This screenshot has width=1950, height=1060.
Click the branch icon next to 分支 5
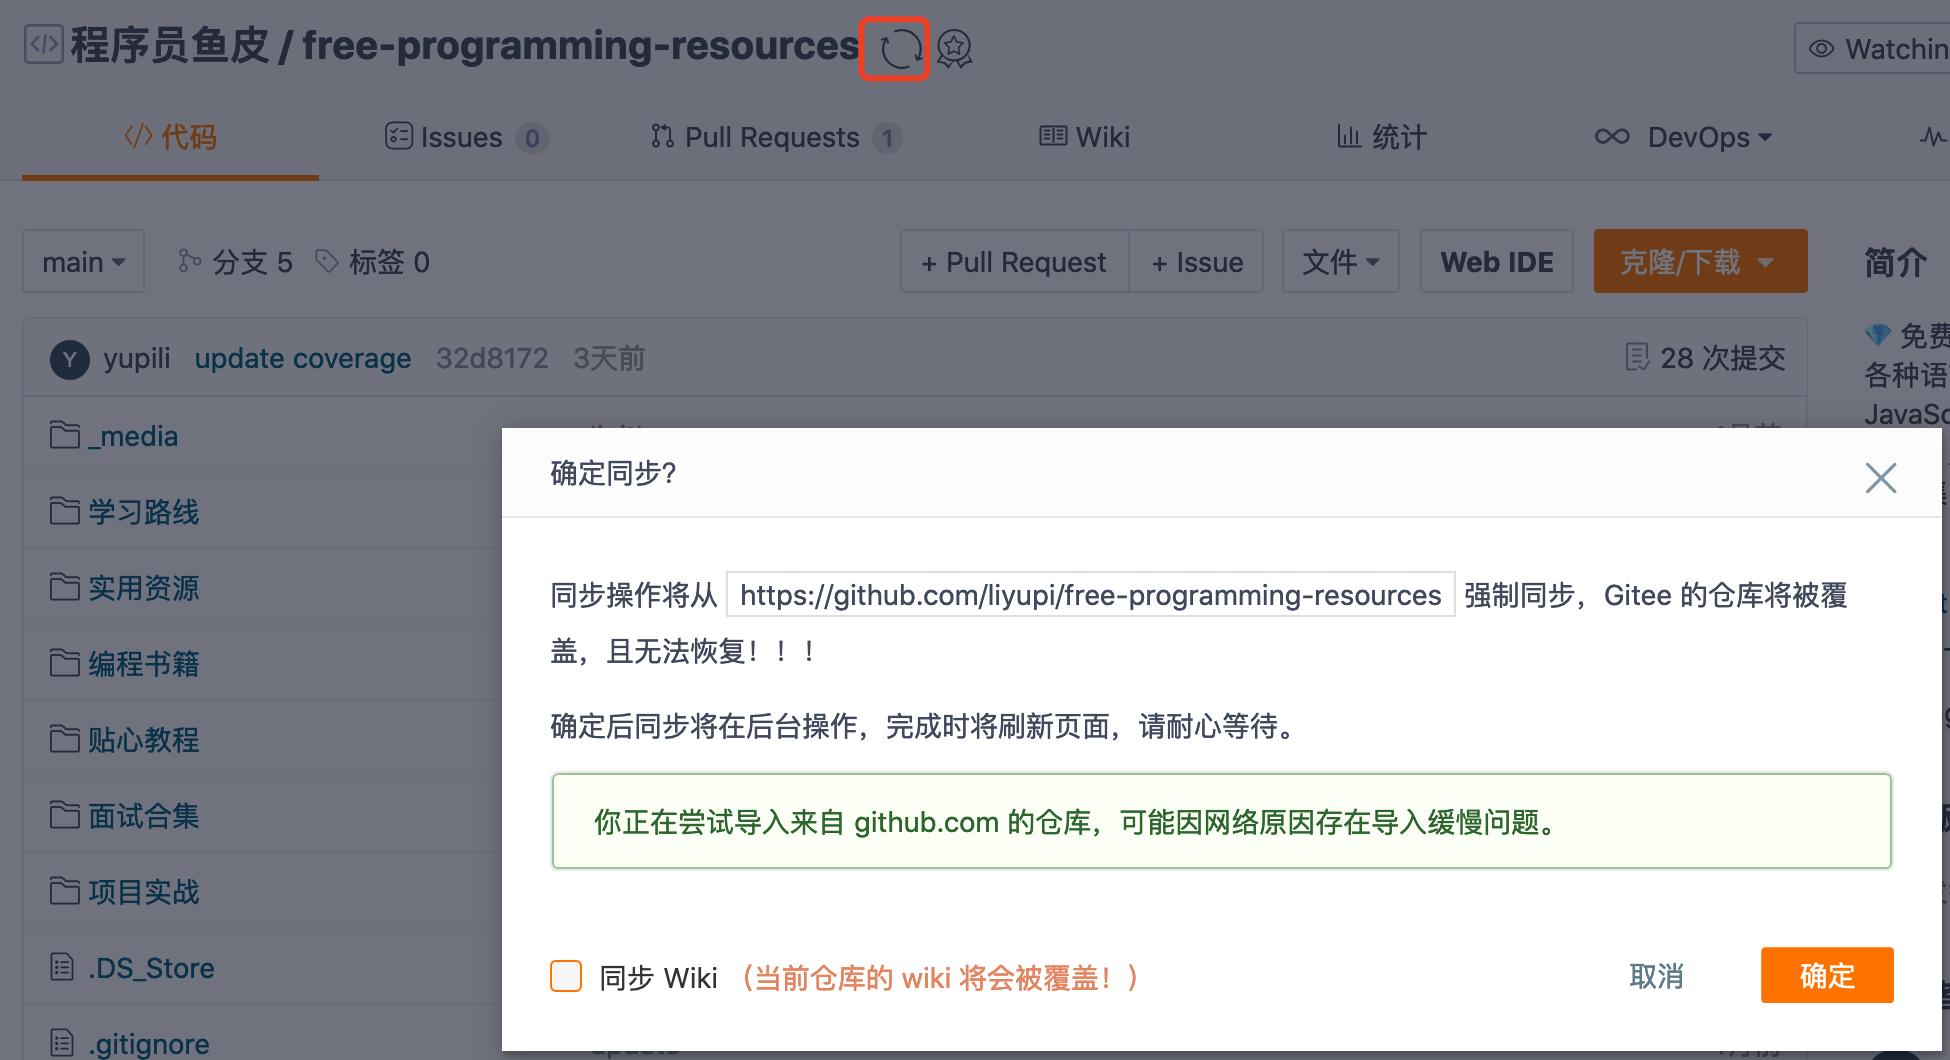pyautogui.click(x=189, y=261)
